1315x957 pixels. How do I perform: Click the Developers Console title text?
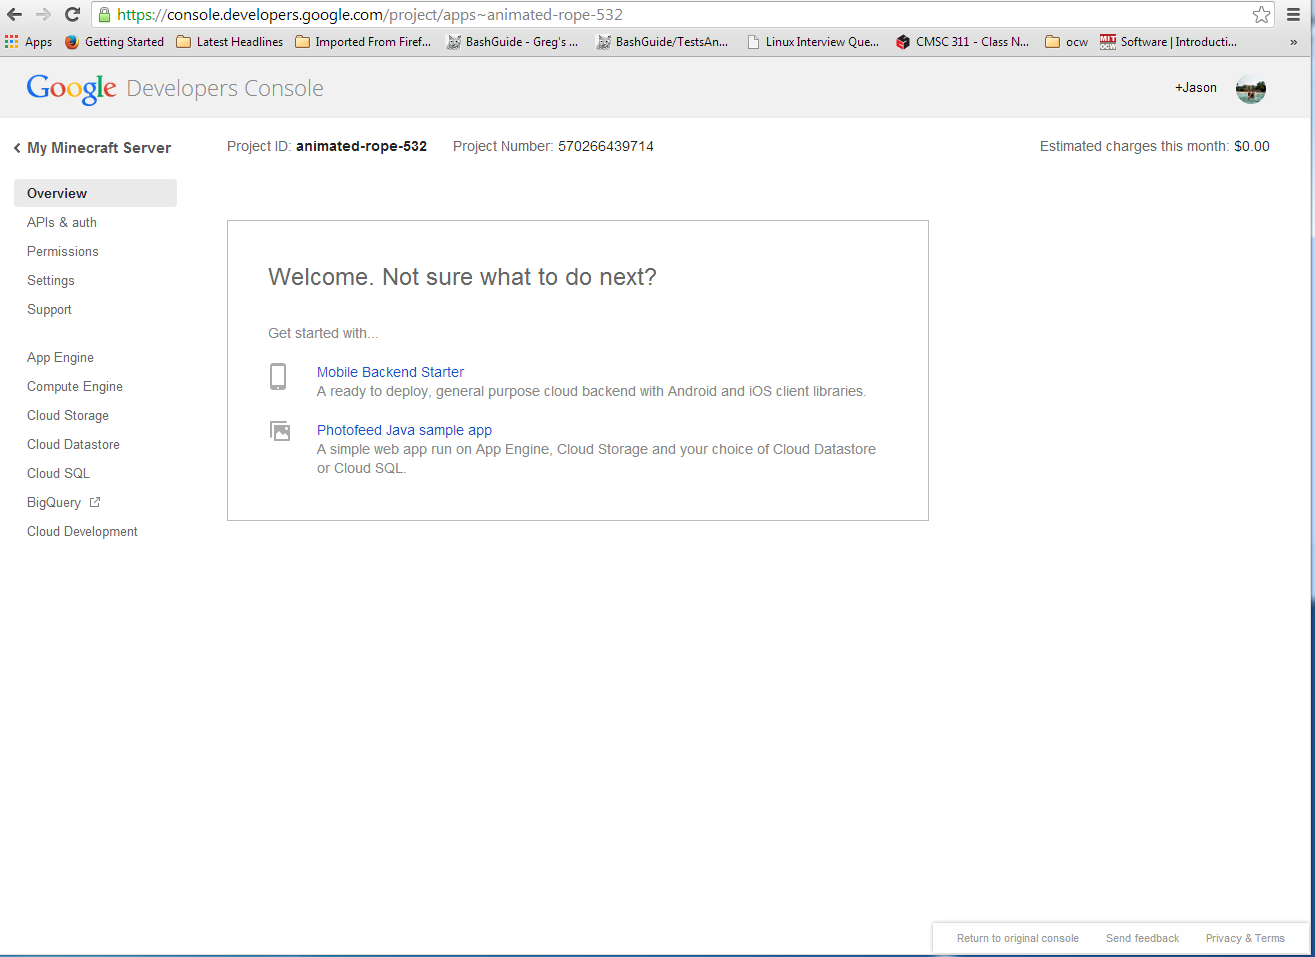[x=225, y=88]
